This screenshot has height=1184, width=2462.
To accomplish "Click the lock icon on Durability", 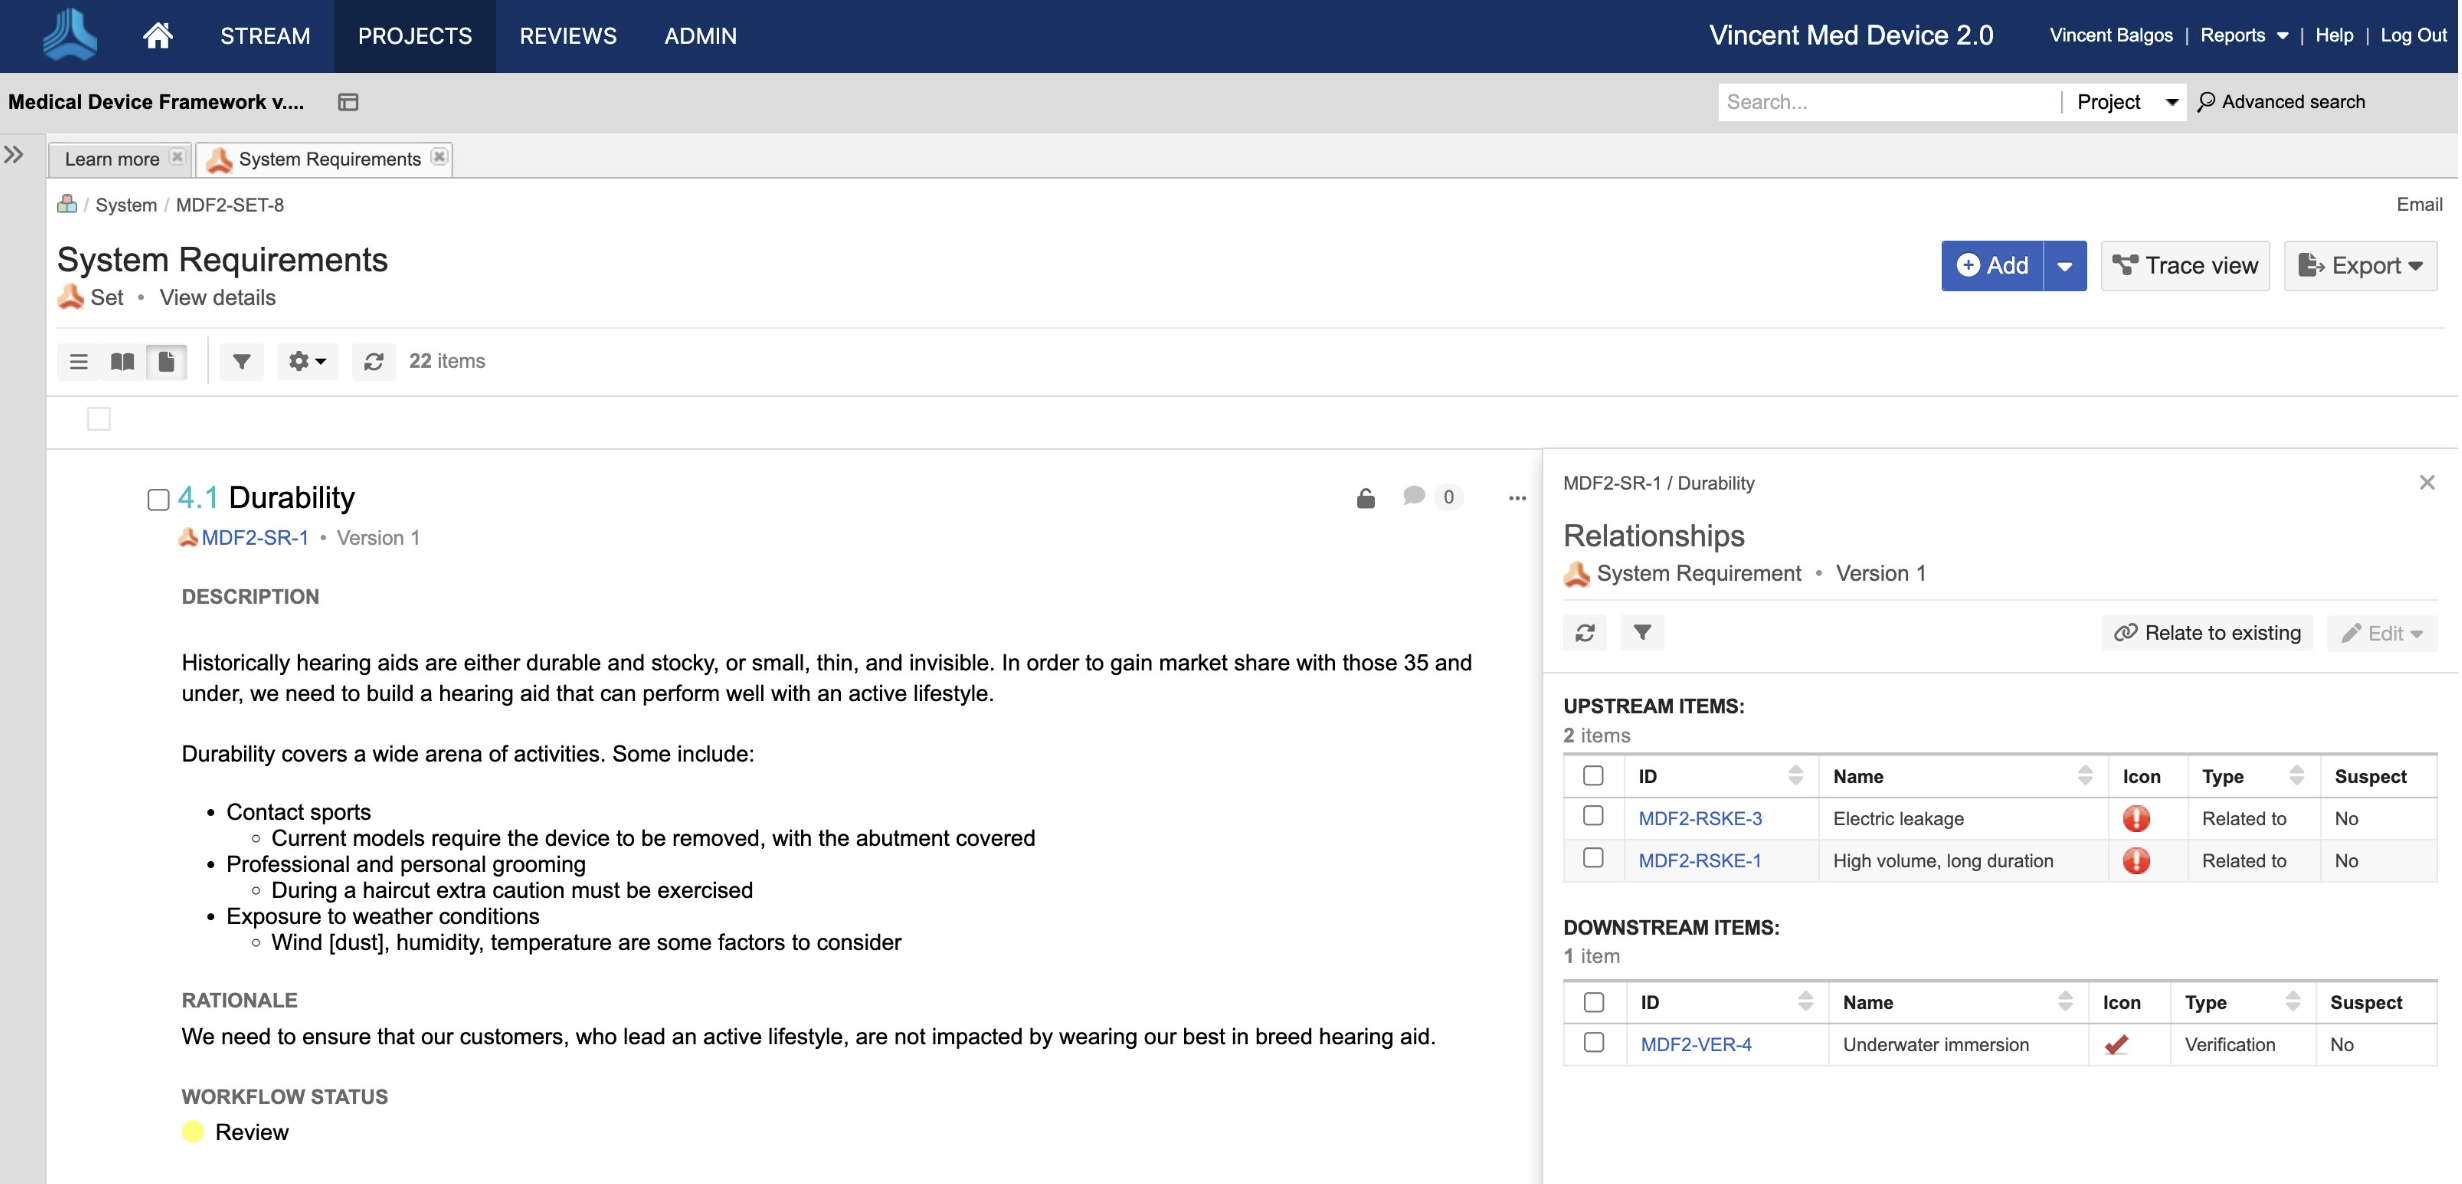I will tap(1365, 498).
